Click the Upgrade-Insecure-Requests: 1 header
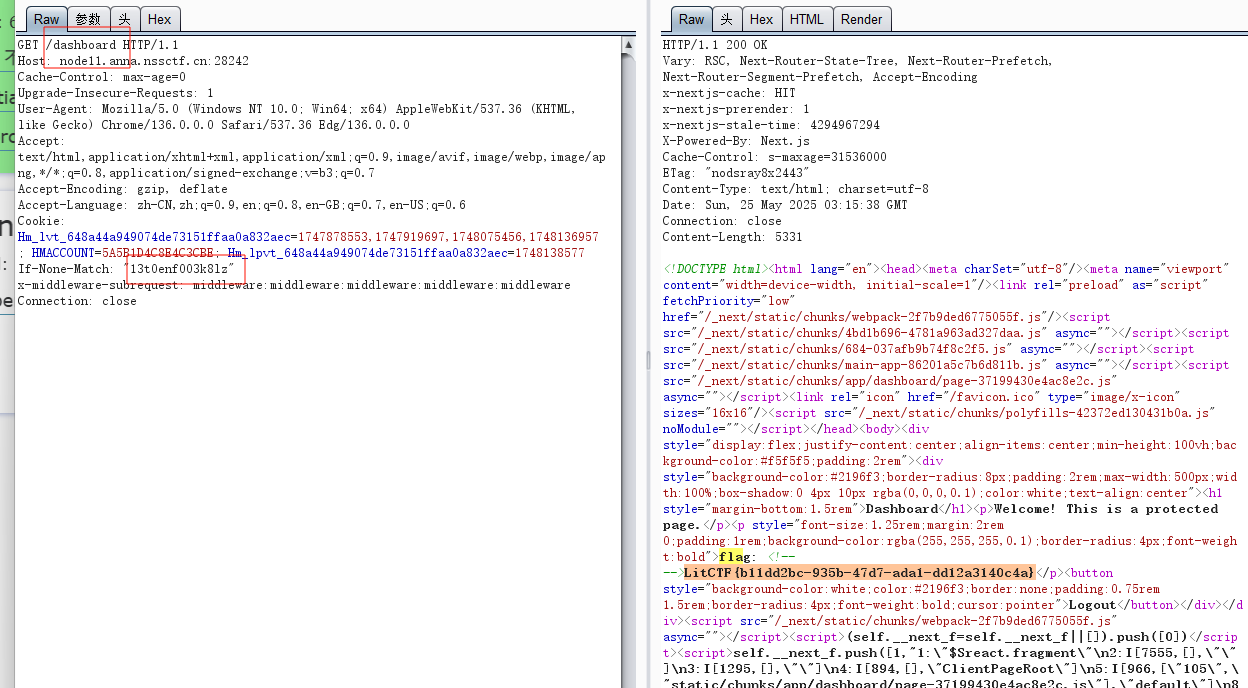 tap(115, 93)
